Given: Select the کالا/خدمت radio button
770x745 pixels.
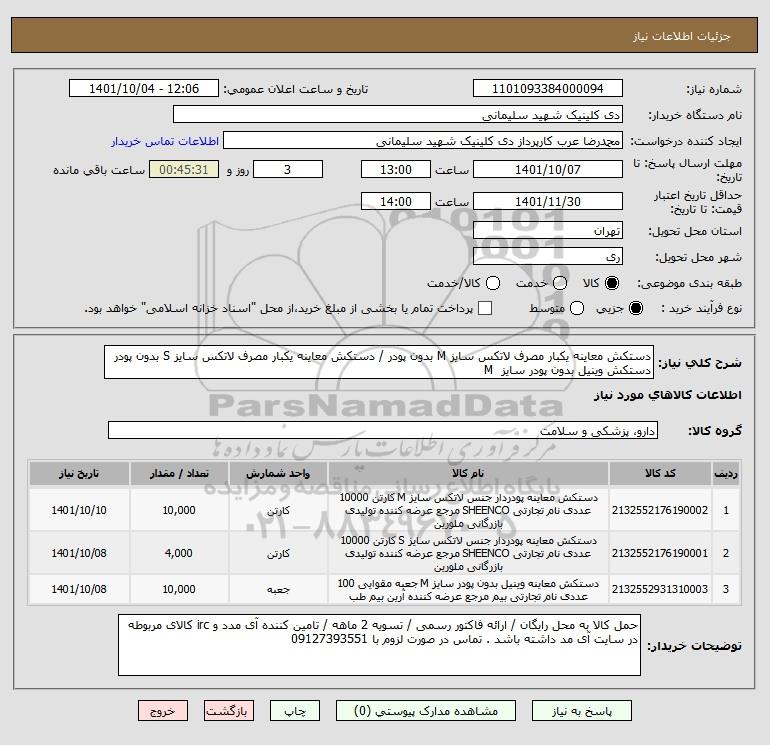Looking at the screenshot, I should pos(493,283).
